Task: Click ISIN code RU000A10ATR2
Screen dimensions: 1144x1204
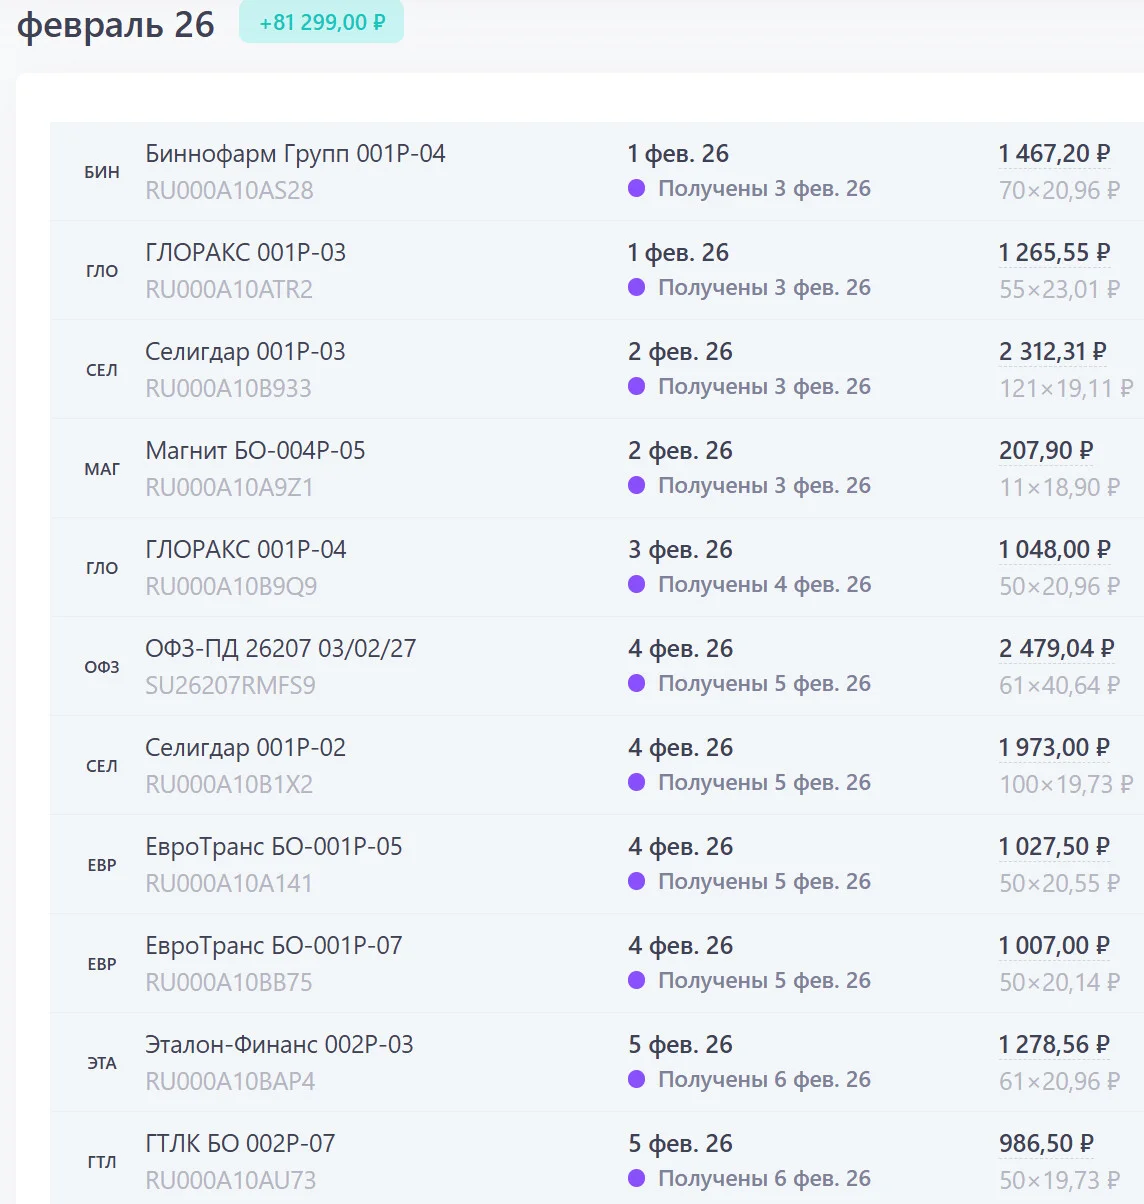Action: pos(229,289)
